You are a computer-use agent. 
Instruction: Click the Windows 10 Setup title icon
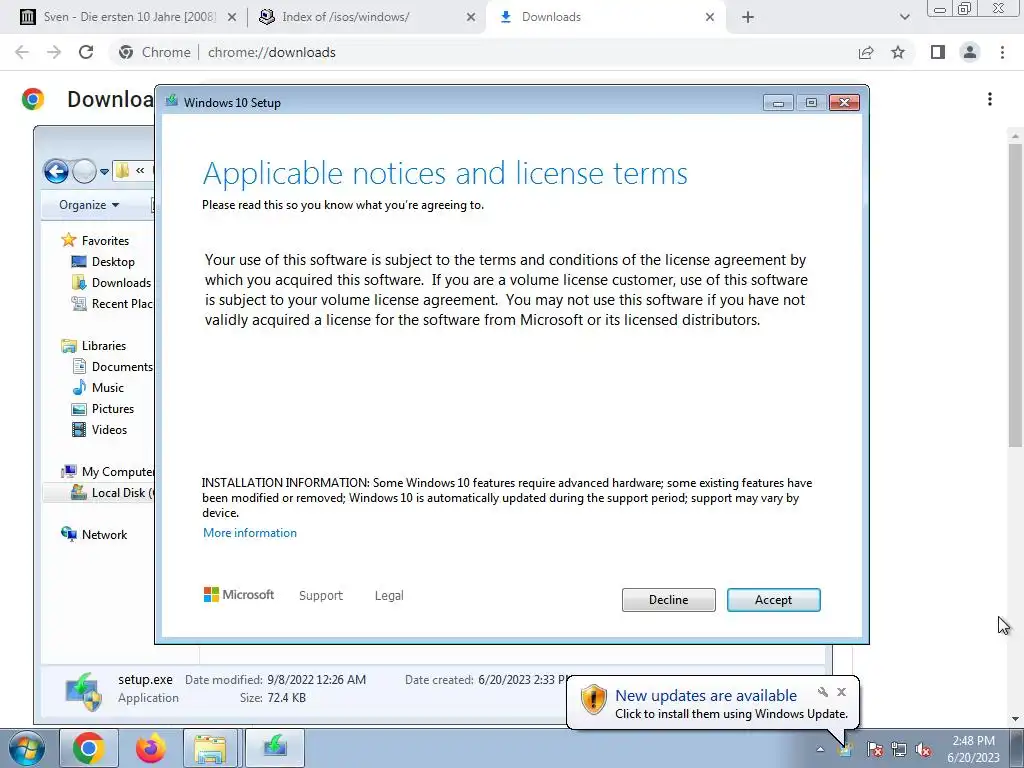click(x=172, y=101)
